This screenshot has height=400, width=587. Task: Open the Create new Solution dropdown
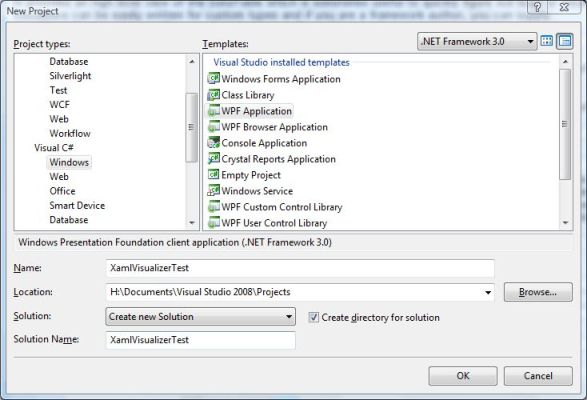tap(200, 316)
